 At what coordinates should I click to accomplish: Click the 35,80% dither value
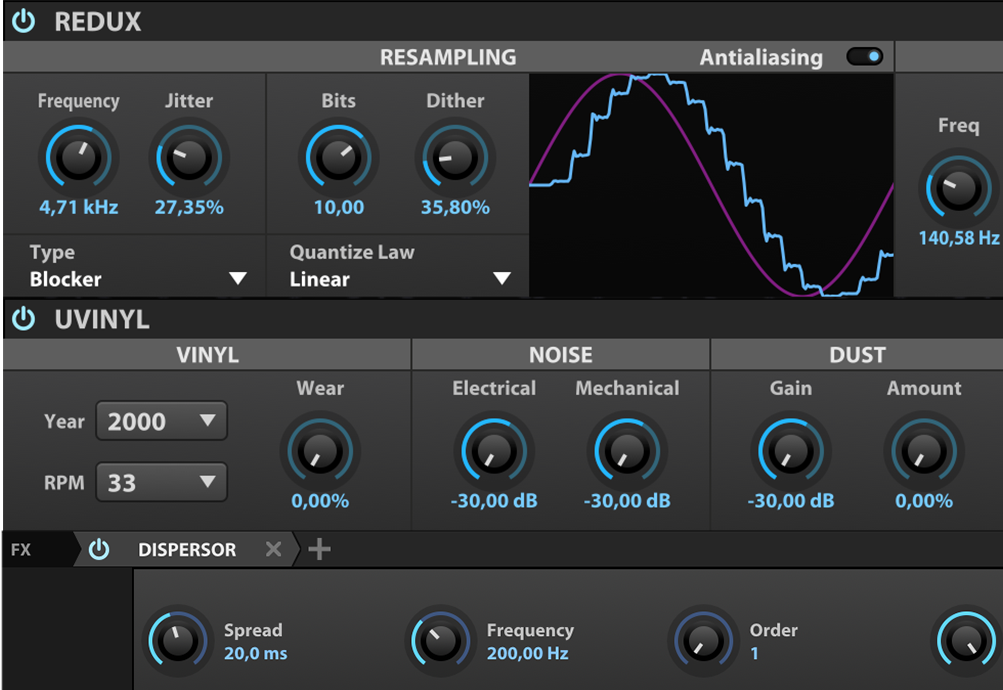pyautogui.click(x=455, y=207)
